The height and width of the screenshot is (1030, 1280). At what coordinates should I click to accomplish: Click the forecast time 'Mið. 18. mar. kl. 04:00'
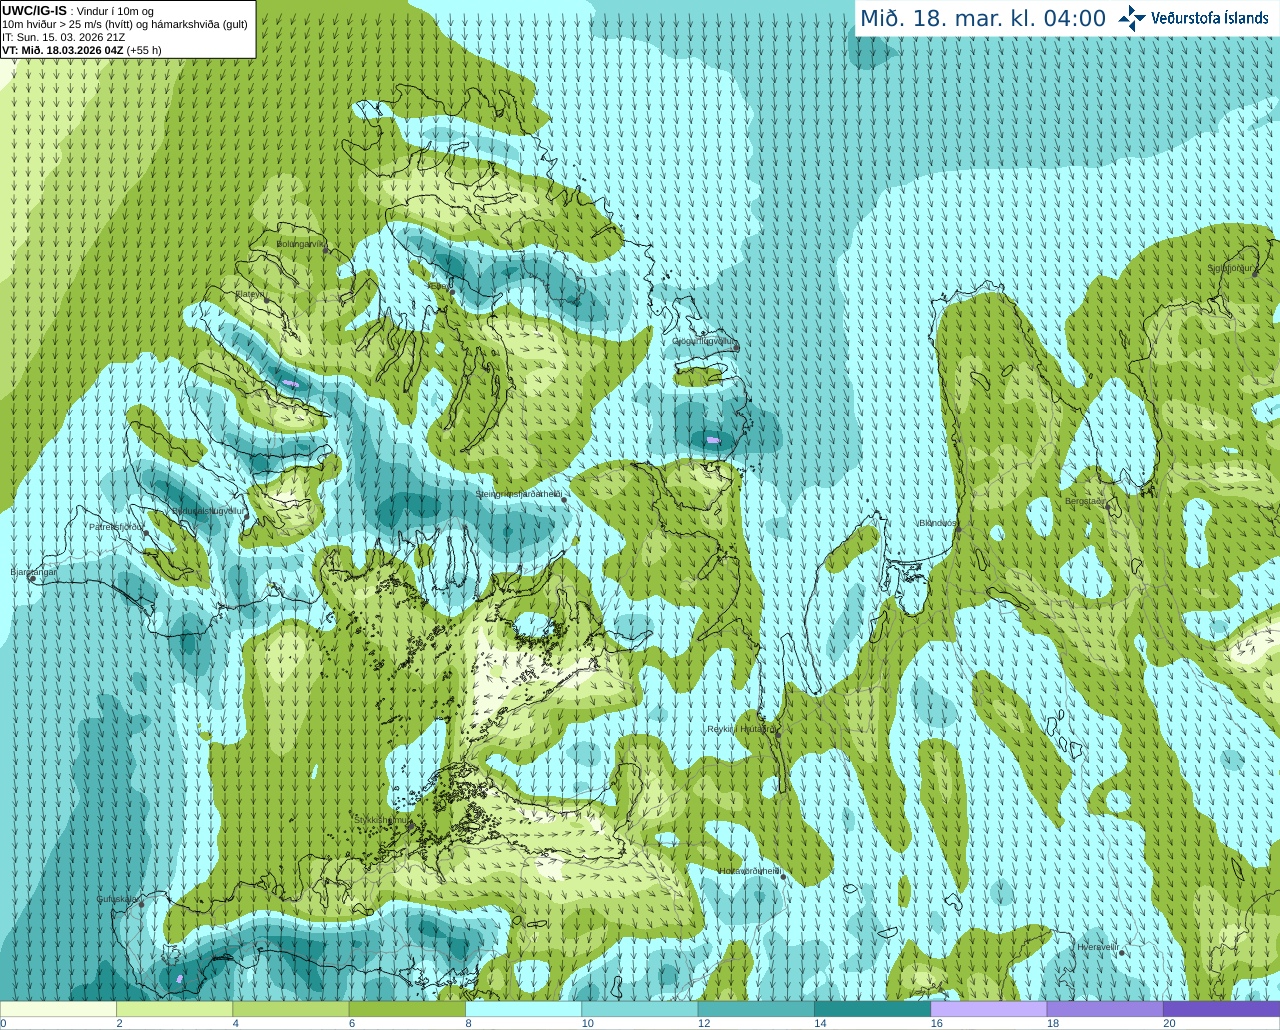(x=983, y=19)
